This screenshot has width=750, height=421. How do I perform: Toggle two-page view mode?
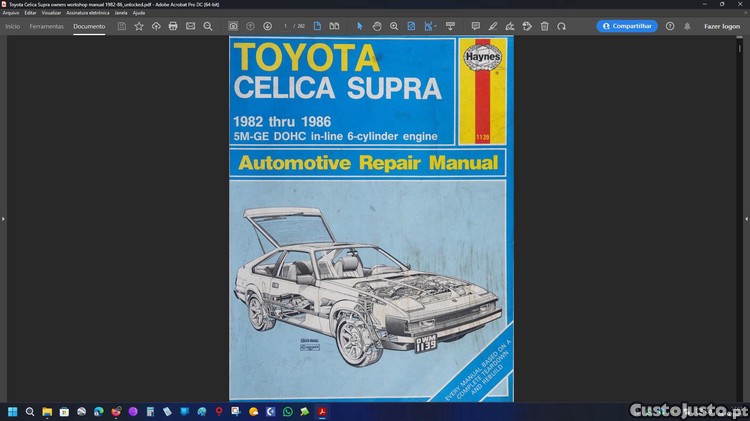pyautogui.click(x=334, y=26)
